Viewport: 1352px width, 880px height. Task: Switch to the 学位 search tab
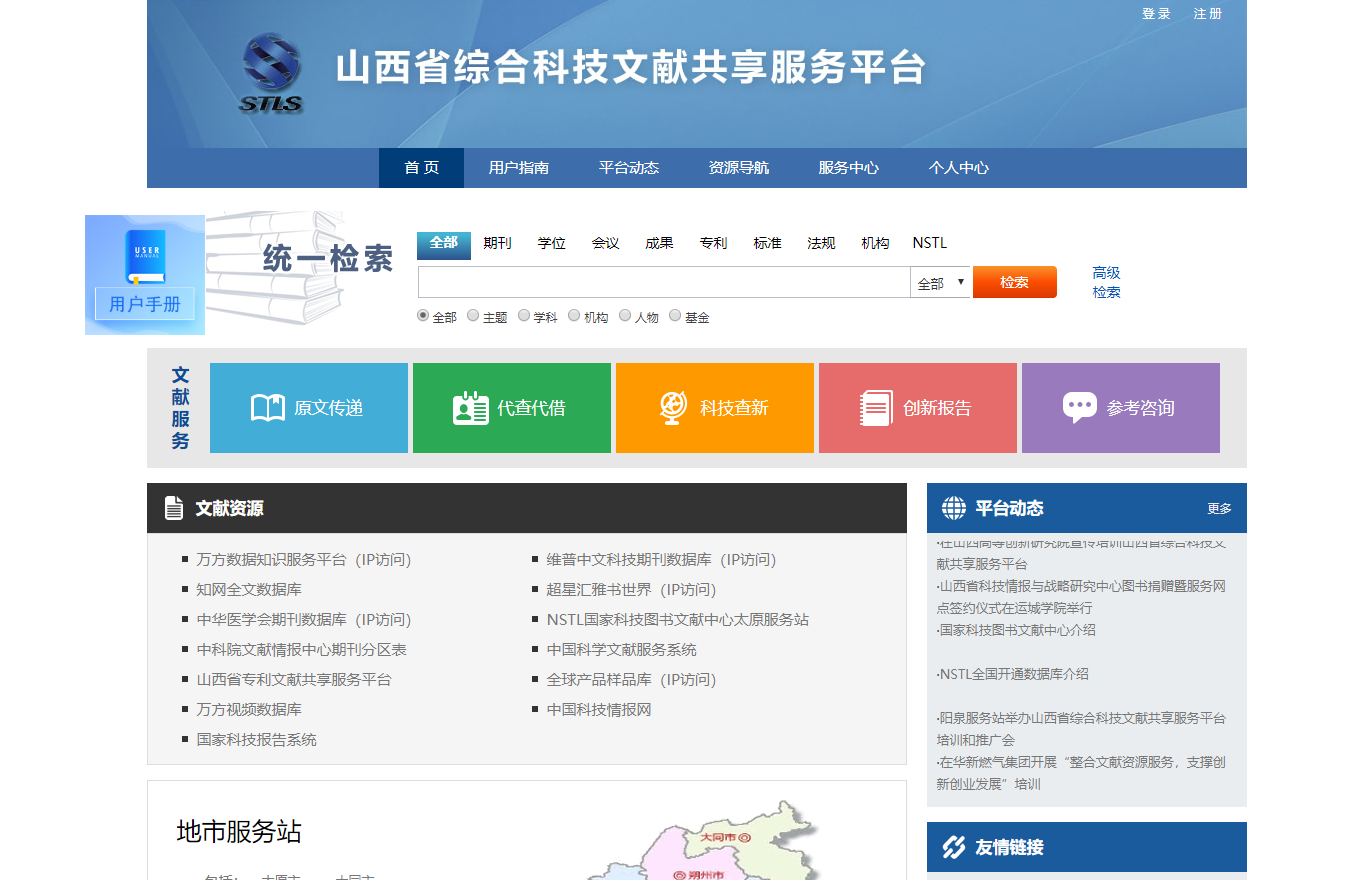point(552,243)
